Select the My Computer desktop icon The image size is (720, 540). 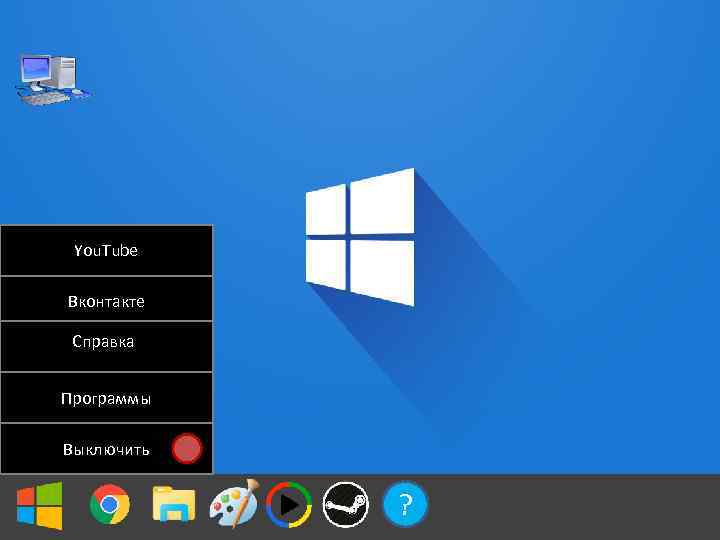coord(53,79)
